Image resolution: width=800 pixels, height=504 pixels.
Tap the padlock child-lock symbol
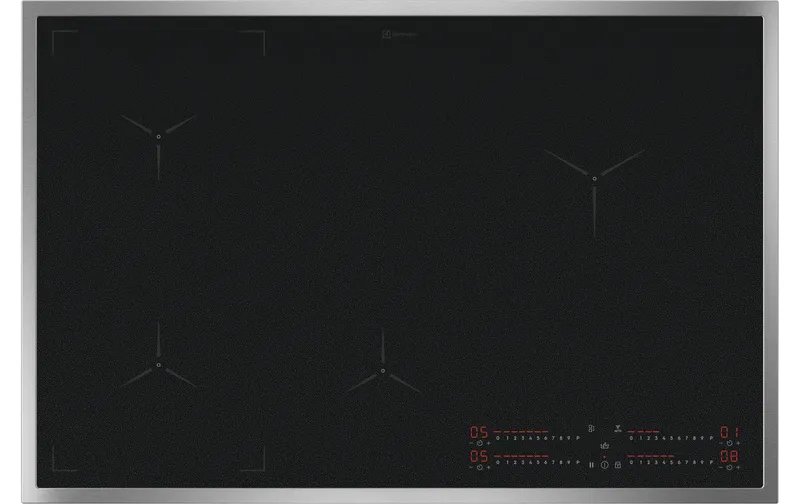coord(618,465)
